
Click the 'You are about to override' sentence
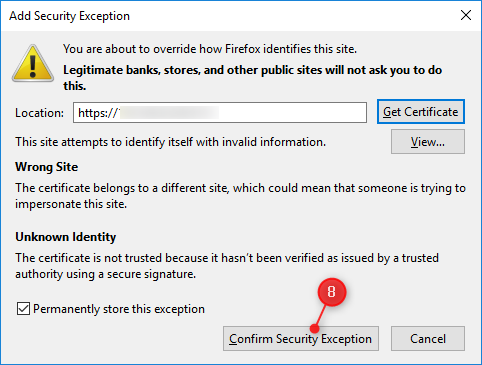(210, 49)
